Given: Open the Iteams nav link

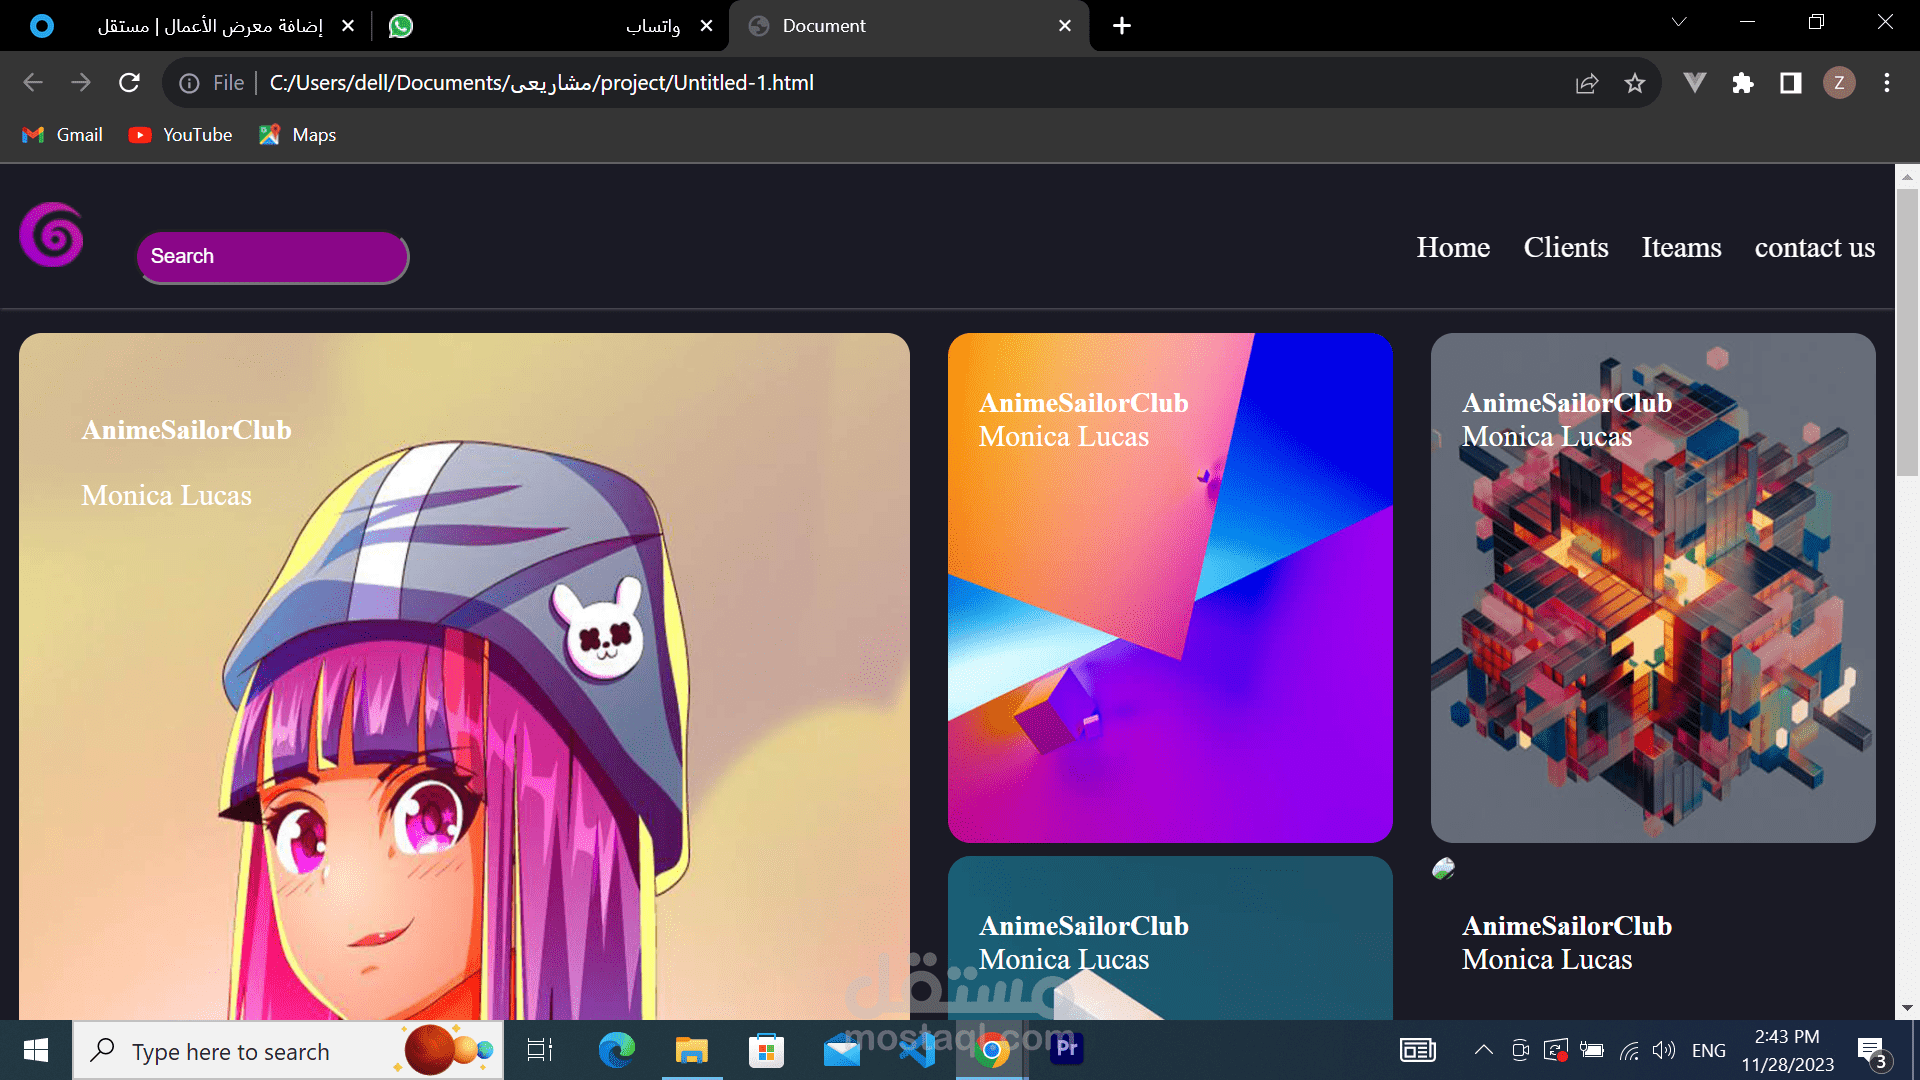Looking at the screenshot, I should 1681,248.
